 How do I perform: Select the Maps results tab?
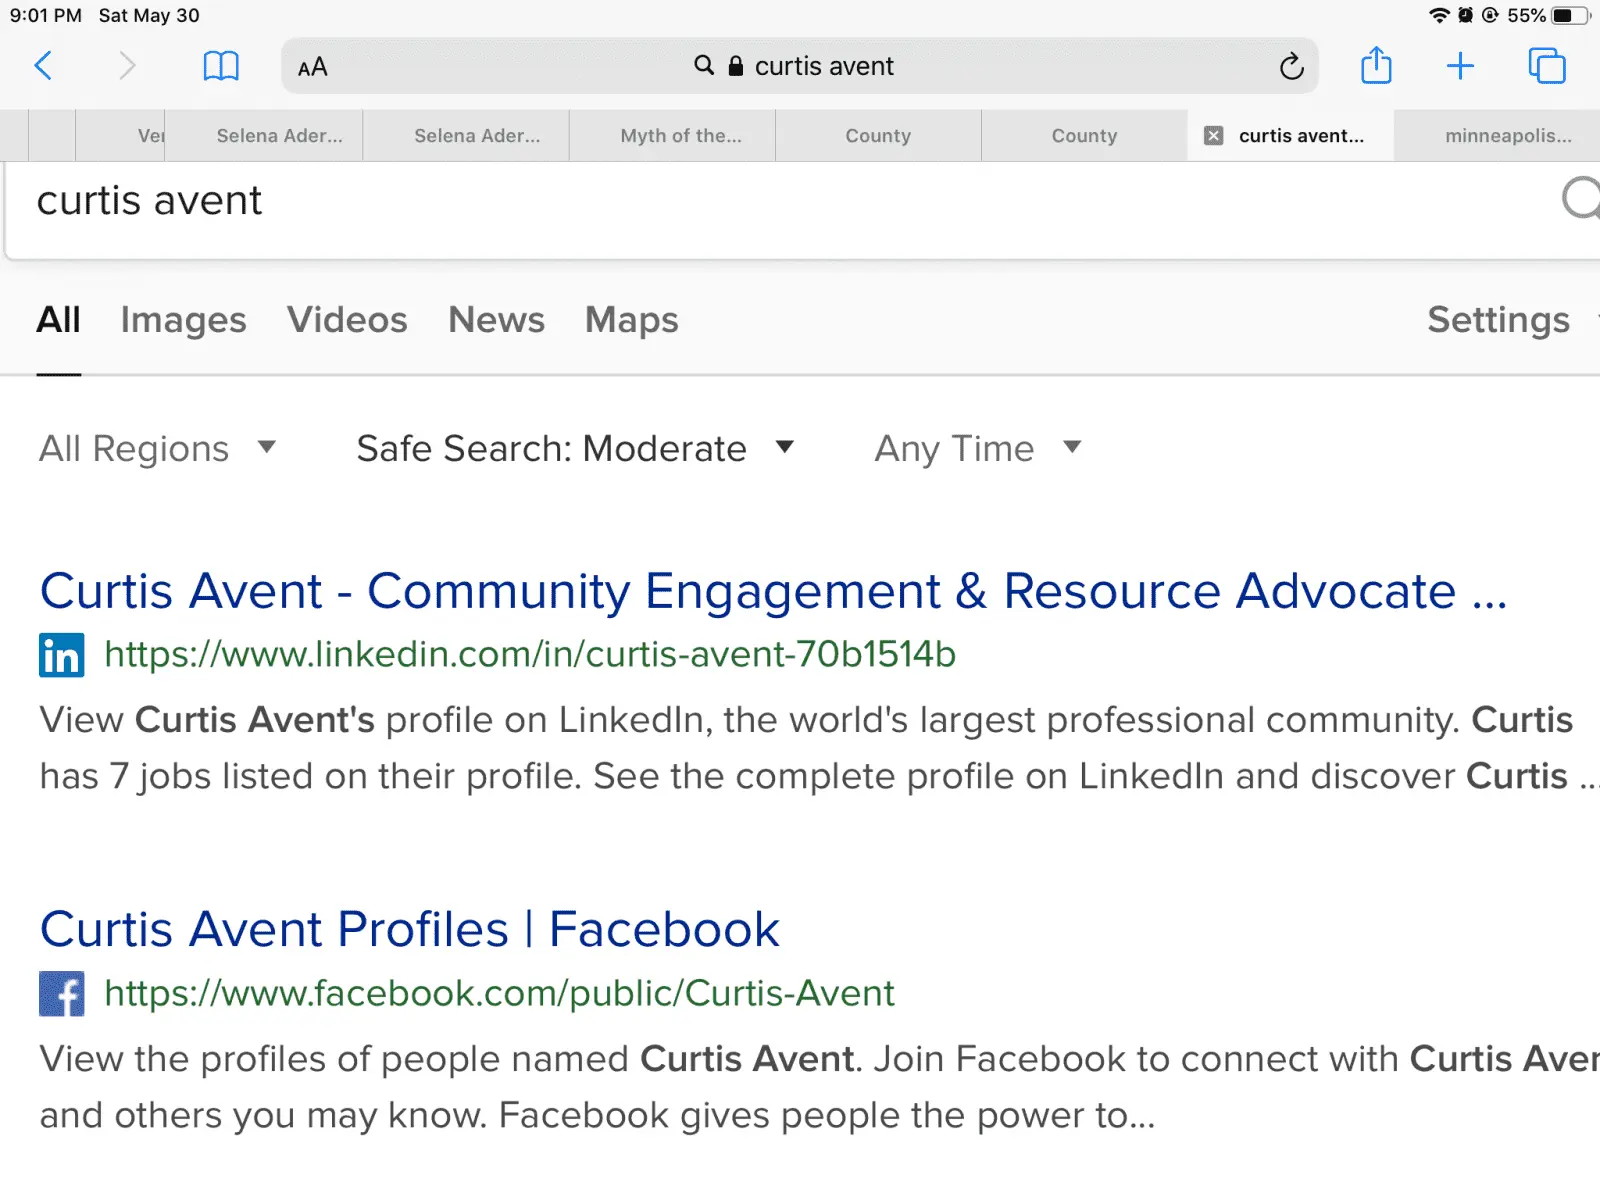pos(631,320)
